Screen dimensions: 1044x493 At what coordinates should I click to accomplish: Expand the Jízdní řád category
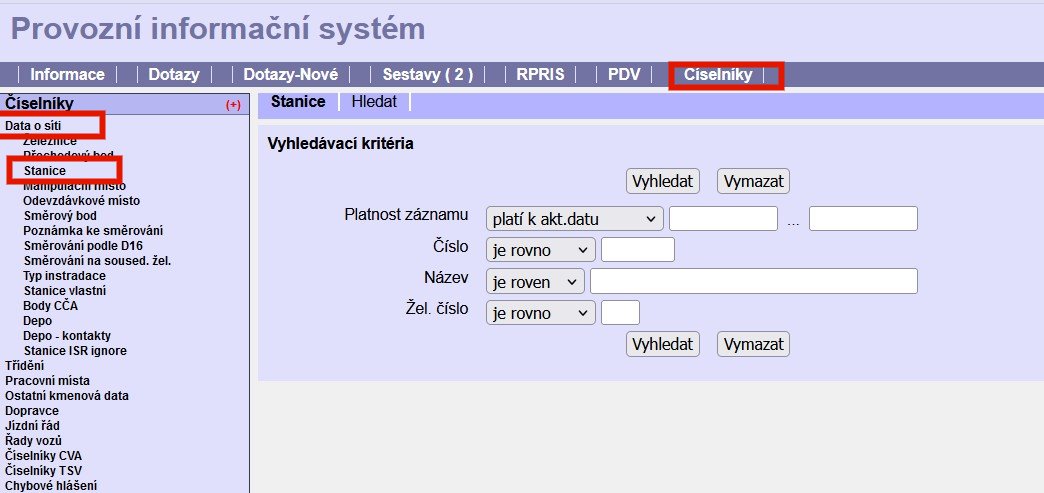click(x=32, y=425)
